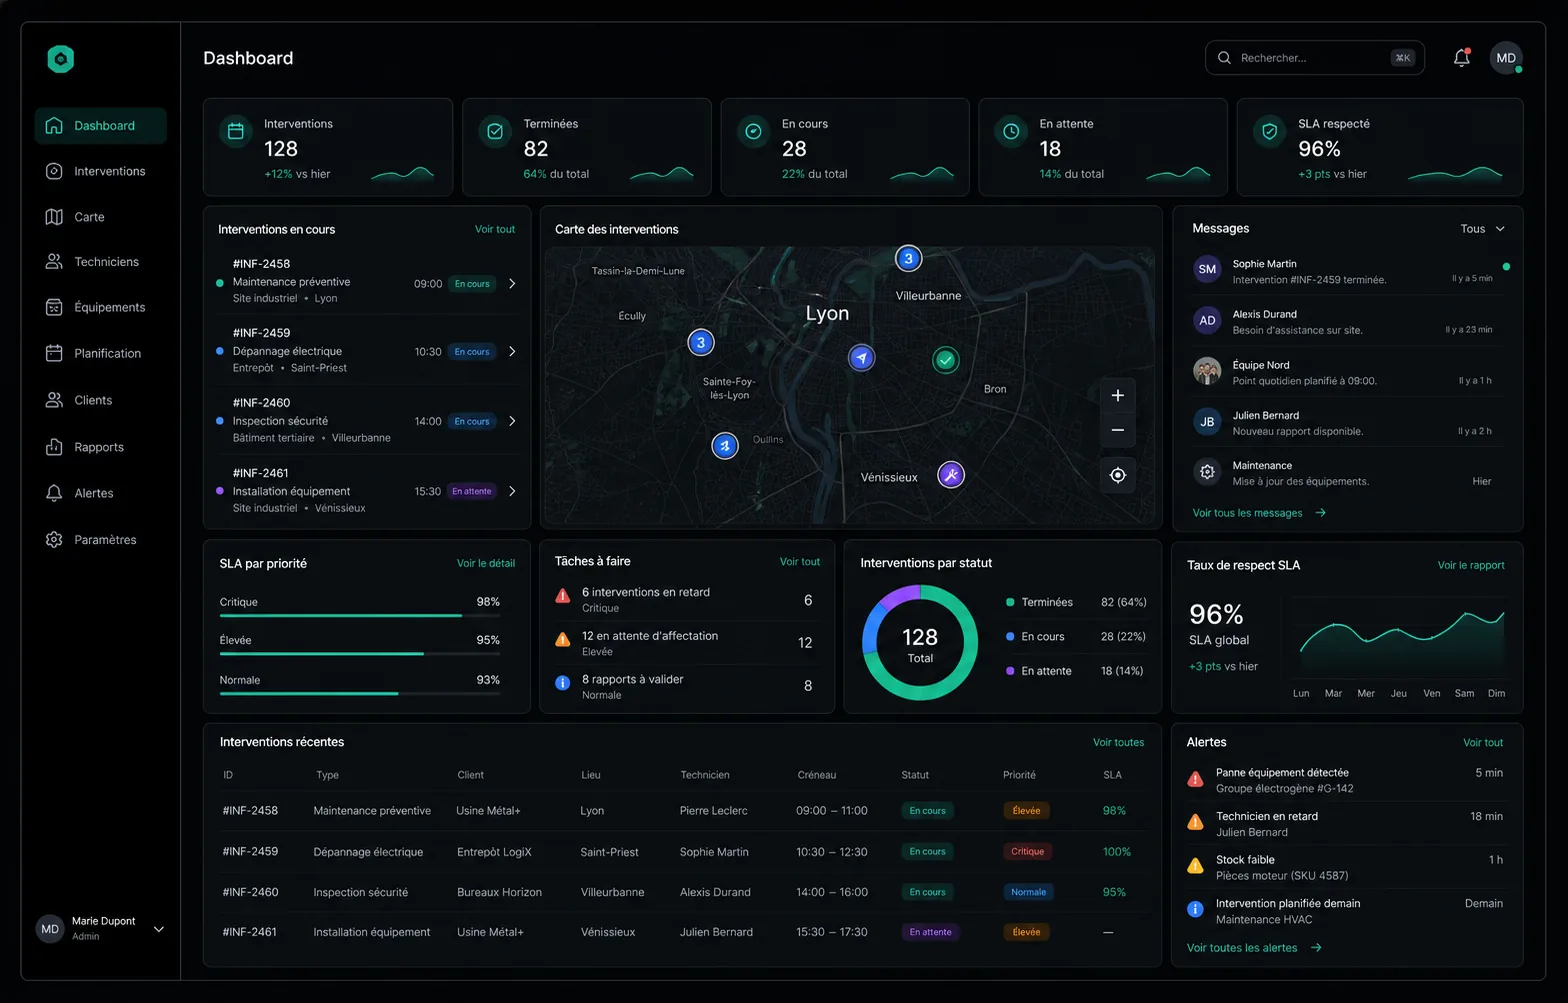
Task: Zoom in on the map
Action: (1118, 395)
